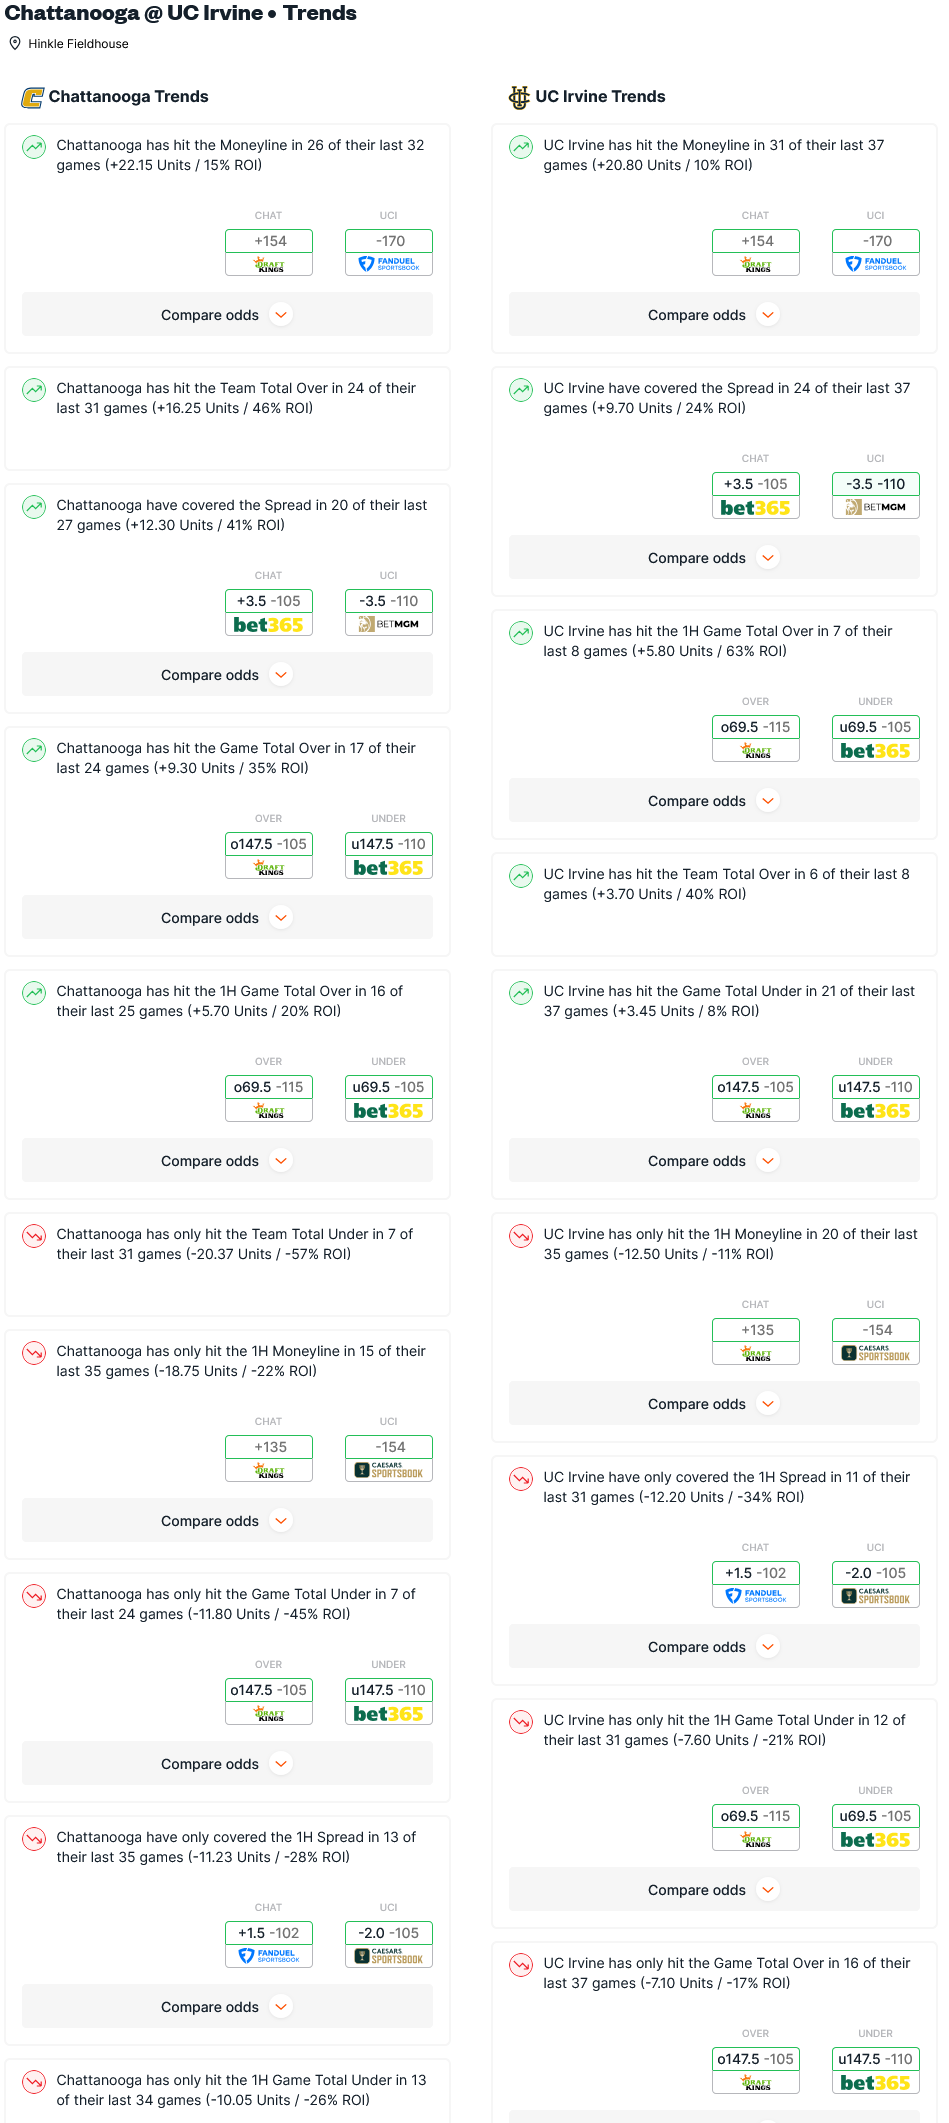Click the BetMGM -3.5 -110 odds in Chattanooga Trends

[x=389, y=612]
